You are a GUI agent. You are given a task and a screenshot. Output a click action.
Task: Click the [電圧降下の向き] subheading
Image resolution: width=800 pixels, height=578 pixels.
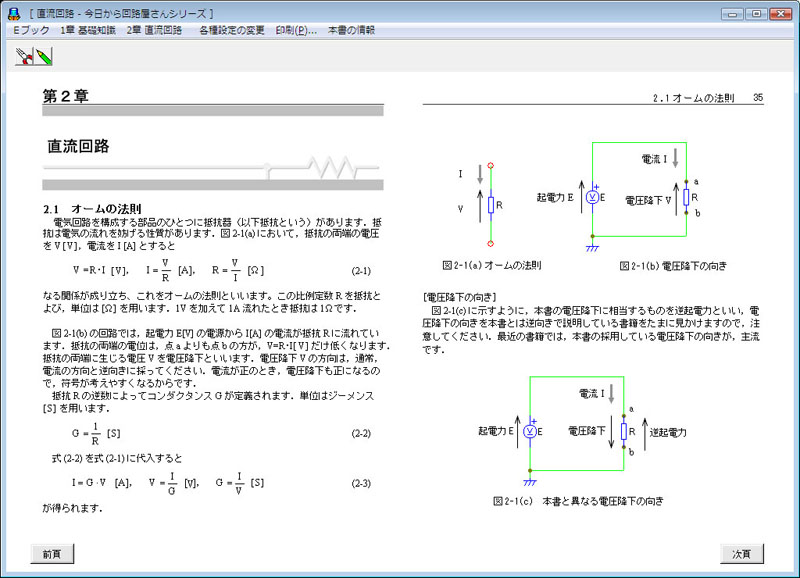coord(460,297)
